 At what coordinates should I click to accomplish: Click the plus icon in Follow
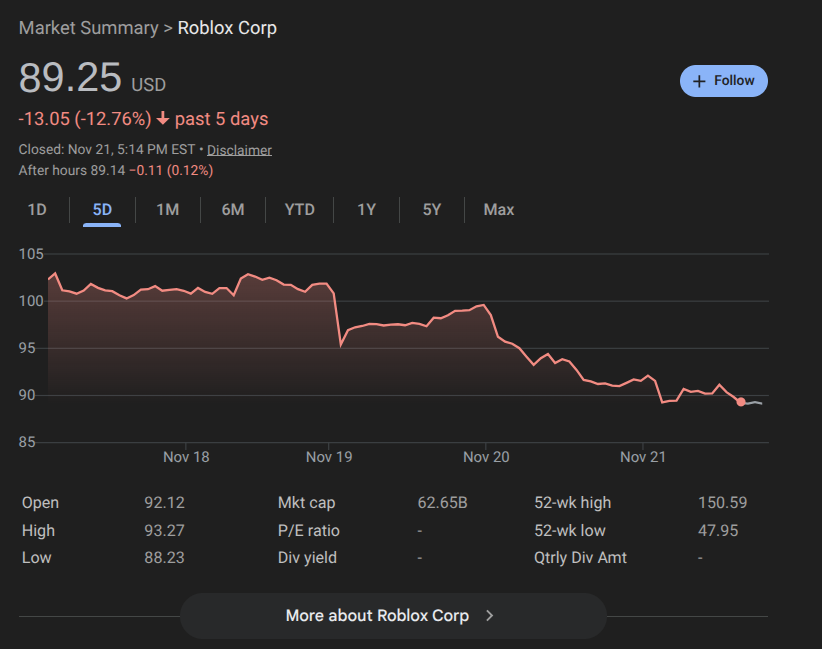click(x=699, y=81)
